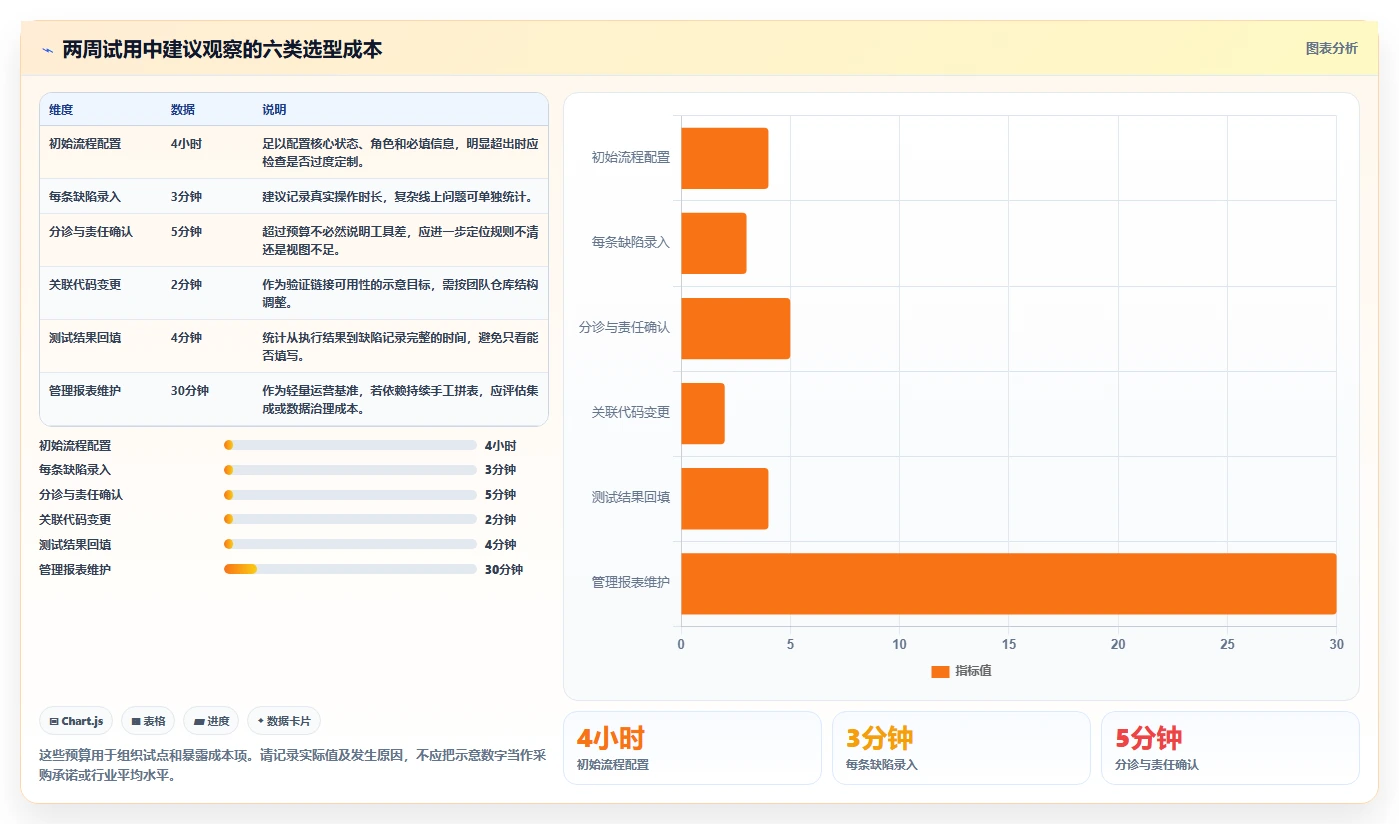
Task: Click the 管理报表维护 progress bar
Action: (x=350, y=569)
